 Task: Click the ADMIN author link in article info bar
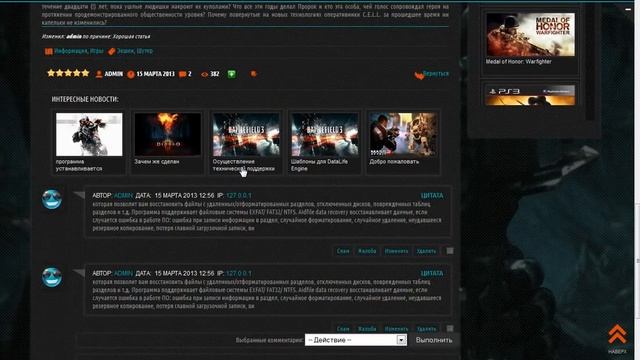(114, 74)
